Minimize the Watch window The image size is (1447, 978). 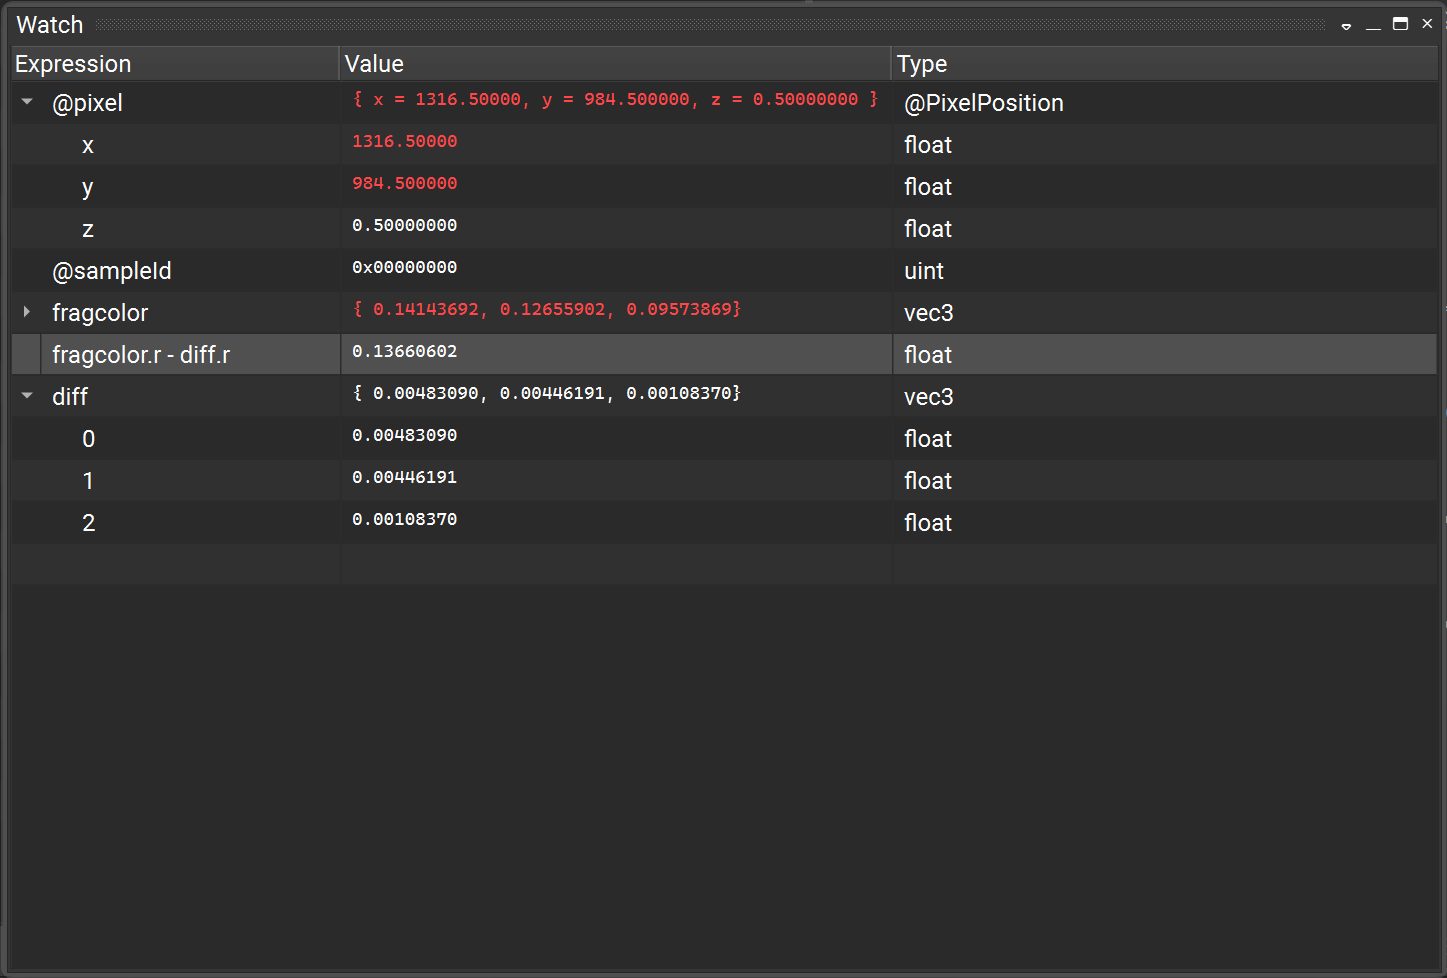(1373, 24)
